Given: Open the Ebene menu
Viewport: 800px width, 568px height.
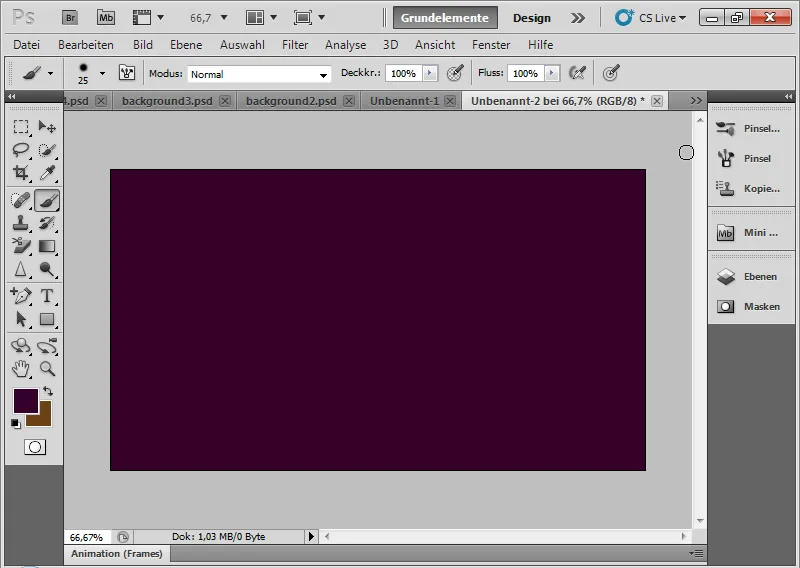Looking at the screenshot, I should (x=186, y=45).
